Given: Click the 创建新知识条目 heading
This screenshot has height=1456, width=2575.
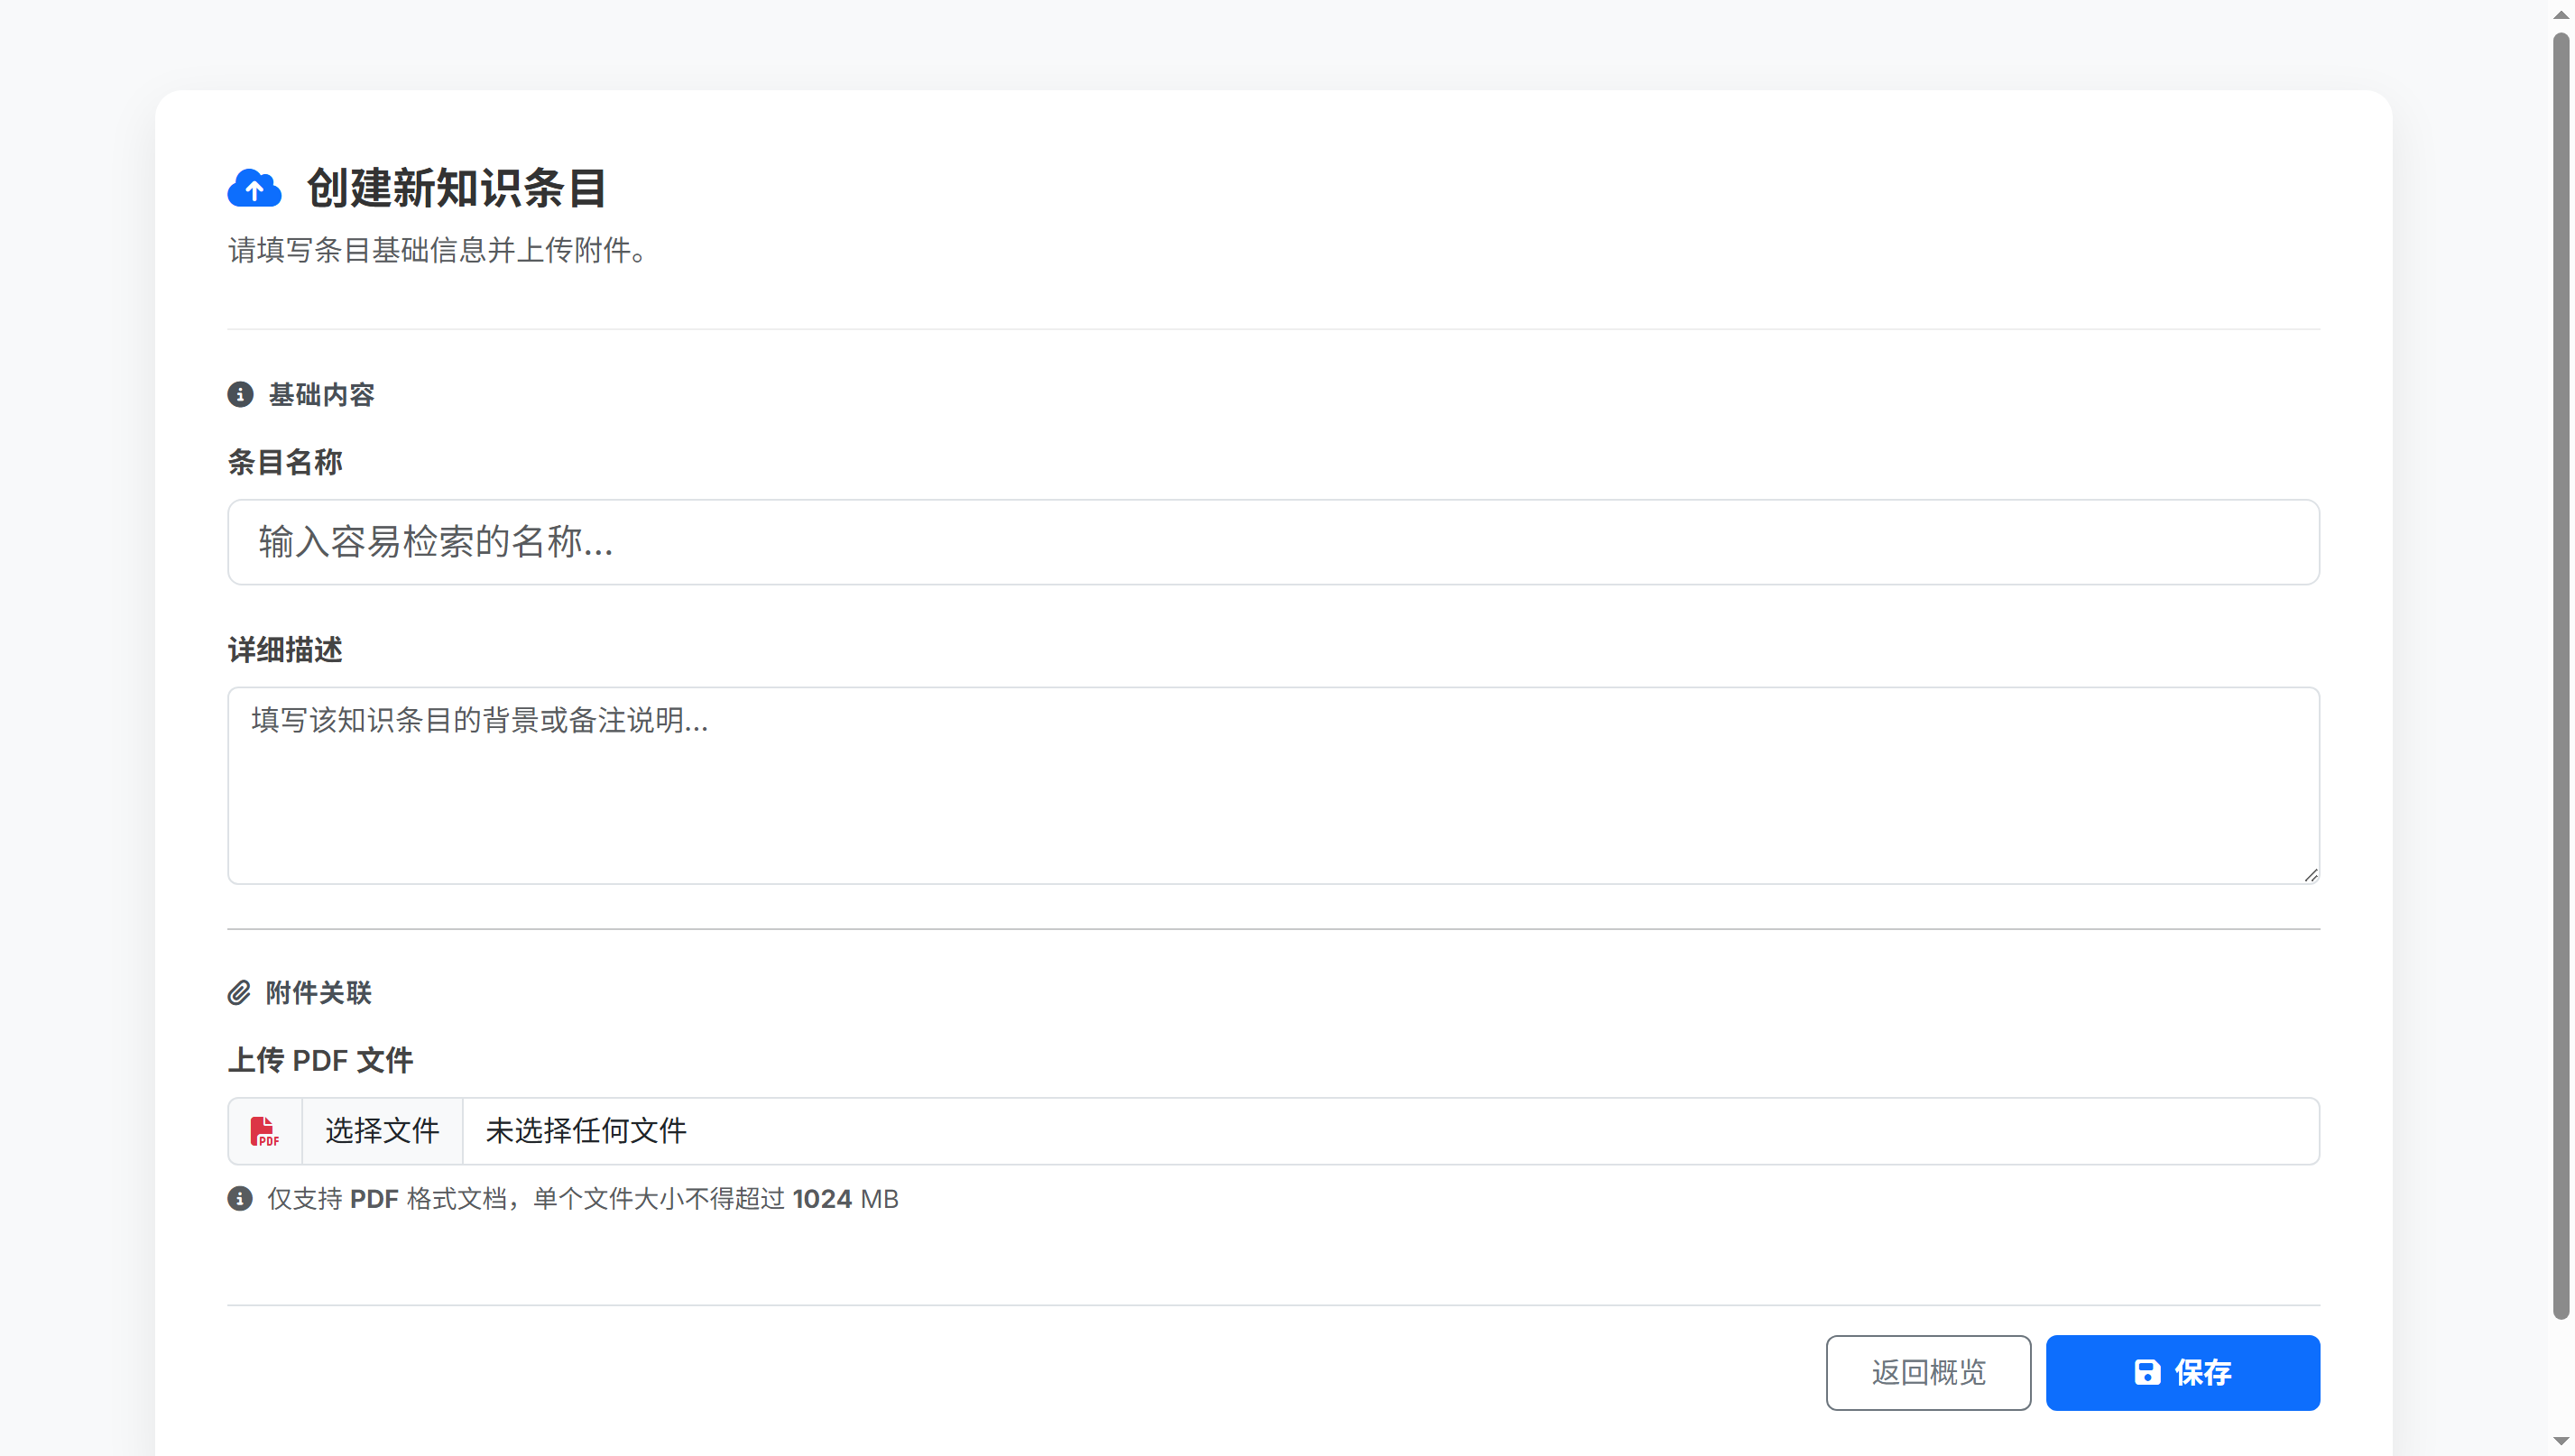Looking at the screenshot, I should click(x=456, y=188).
